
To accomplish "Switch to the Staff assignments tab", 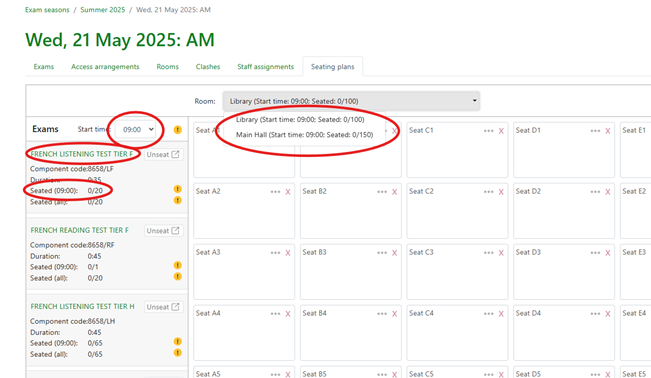I will [266, 66].
